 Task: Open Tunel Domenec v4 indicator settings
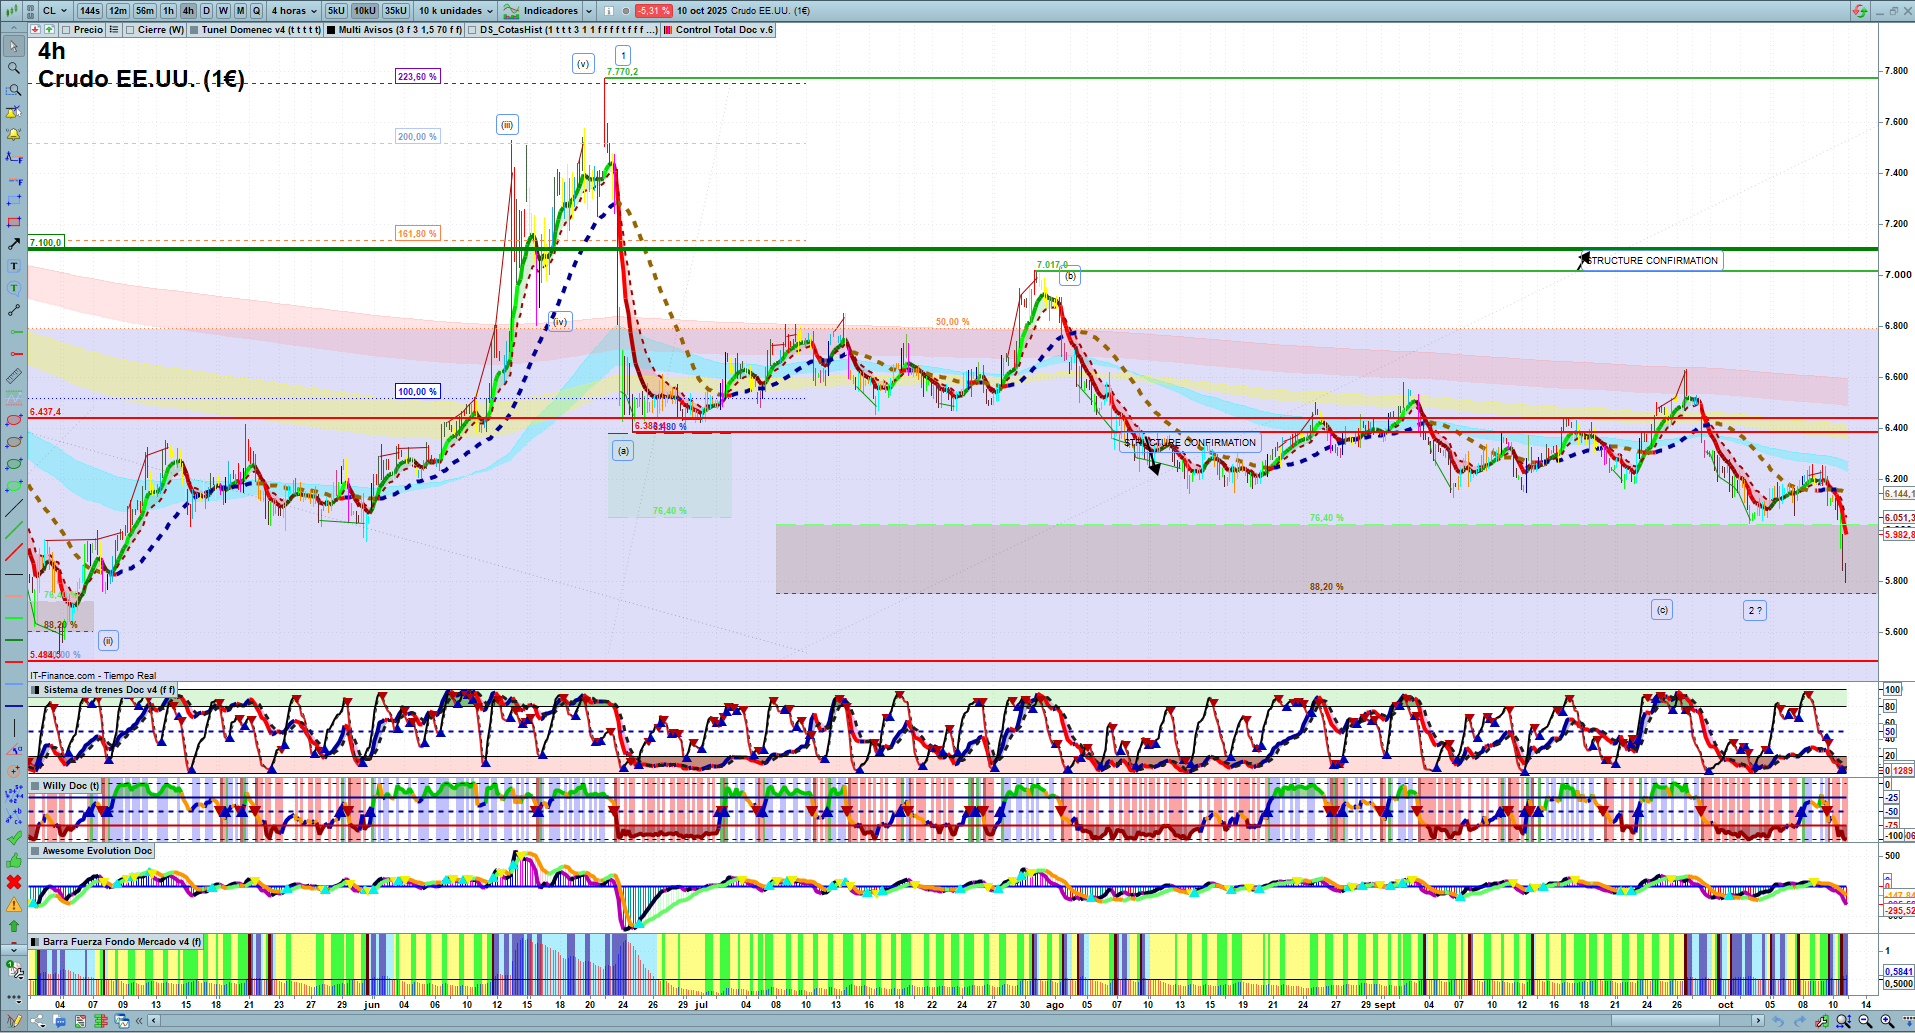[260, 30]
